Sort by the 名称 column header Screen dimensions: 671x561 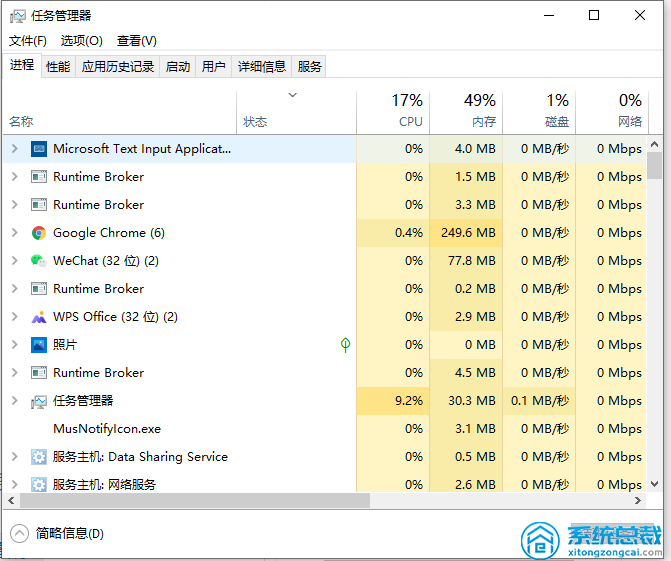[120, 113]
